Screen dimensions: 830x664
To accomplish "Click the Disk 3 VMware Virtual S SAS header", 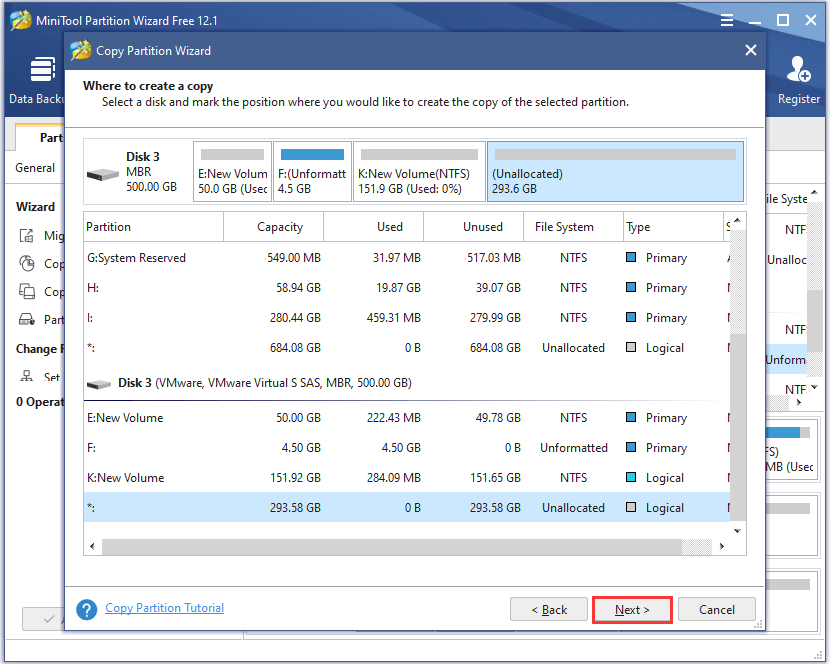I will [265, 383].
